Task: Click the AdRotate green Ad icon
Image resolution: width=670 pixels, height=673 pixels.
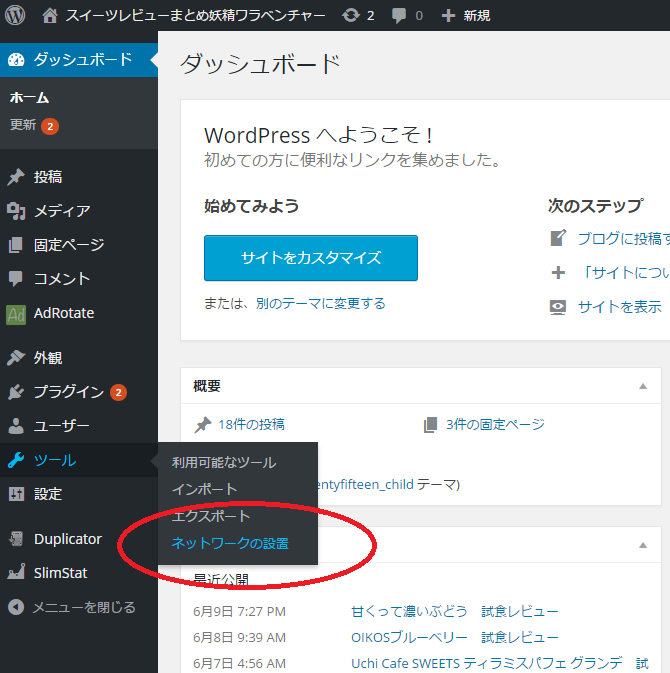Action: [16, 314]
